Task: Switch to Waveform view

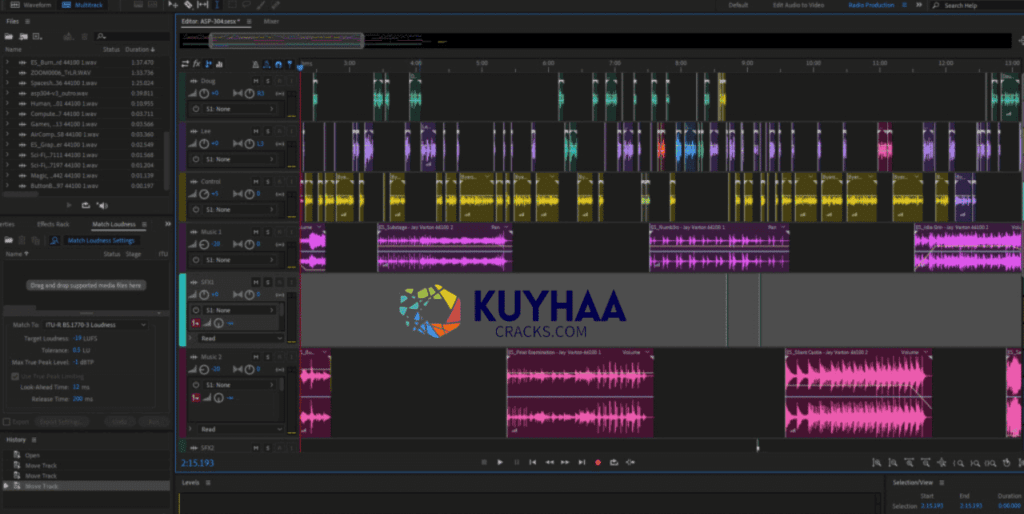Action: (x=31, y=5)
